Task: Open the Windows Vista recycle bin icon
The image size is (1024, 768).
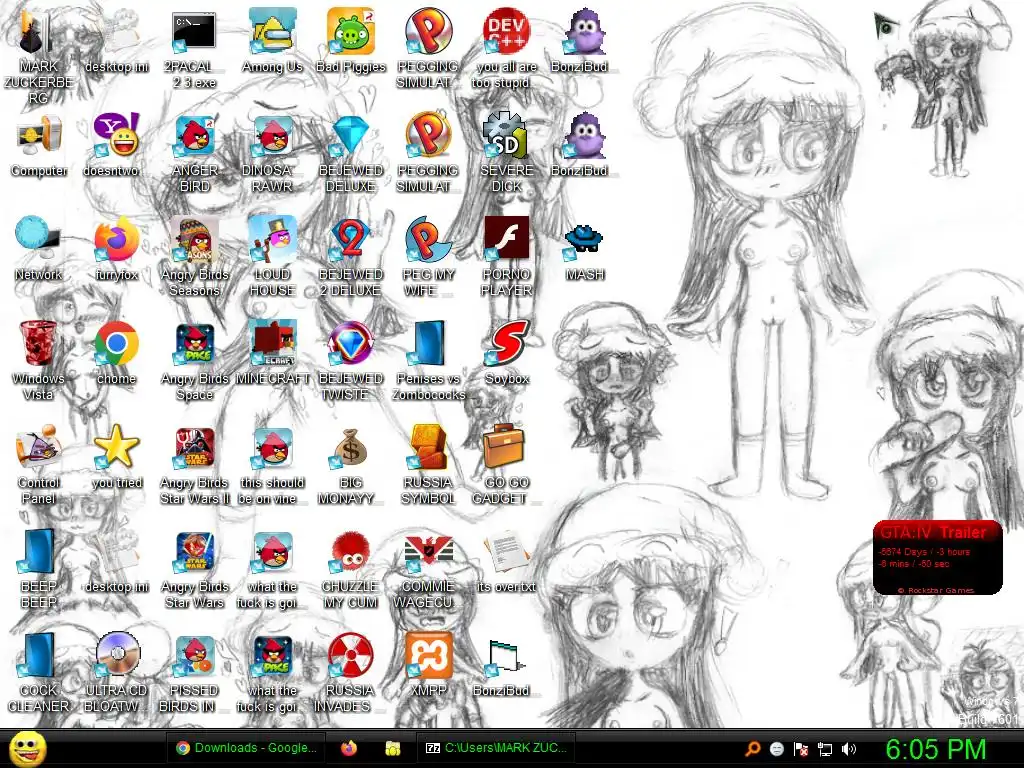Action: (x=38, y=344)
